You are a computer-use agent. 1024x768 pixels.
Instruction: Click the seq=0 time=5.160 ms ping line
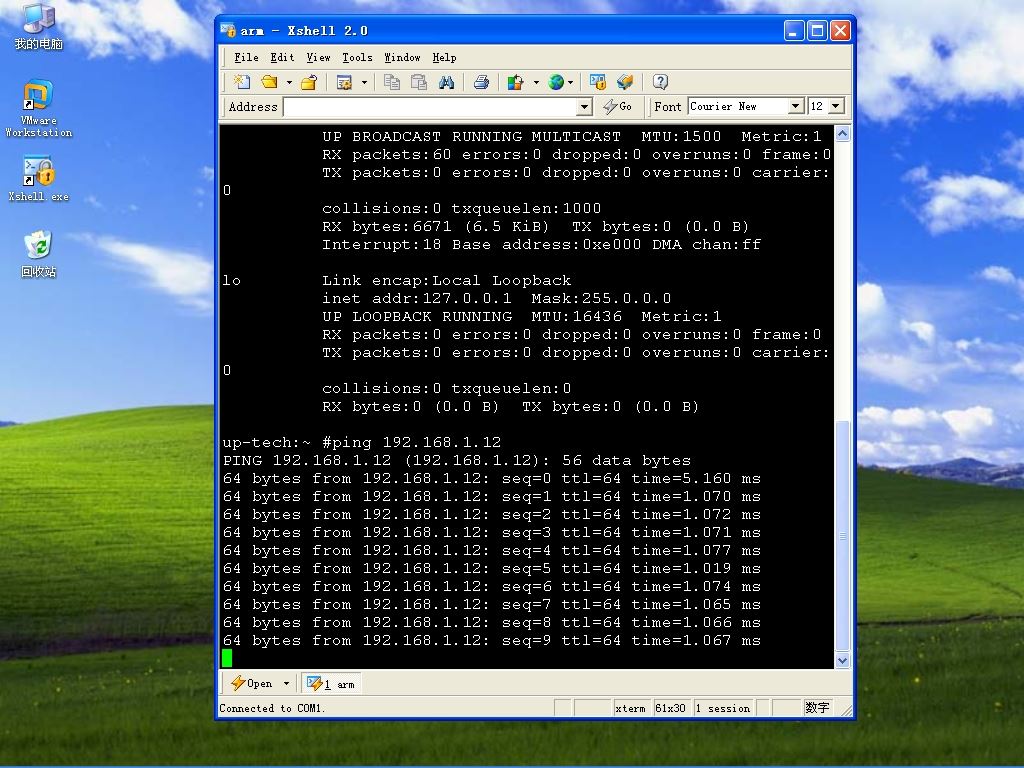[492, 478]
